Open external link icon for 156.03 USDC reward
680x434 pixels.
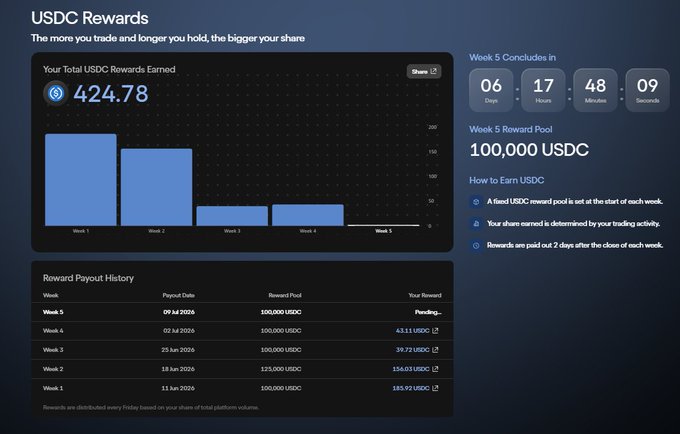(x=435, y=369)
